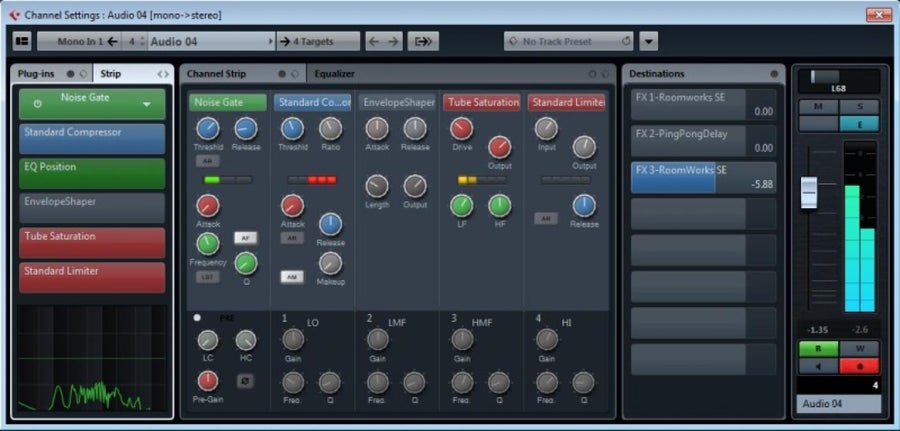Click the second circle icon on Equalizer tab
900x431 pixels.
click(605, 74)
